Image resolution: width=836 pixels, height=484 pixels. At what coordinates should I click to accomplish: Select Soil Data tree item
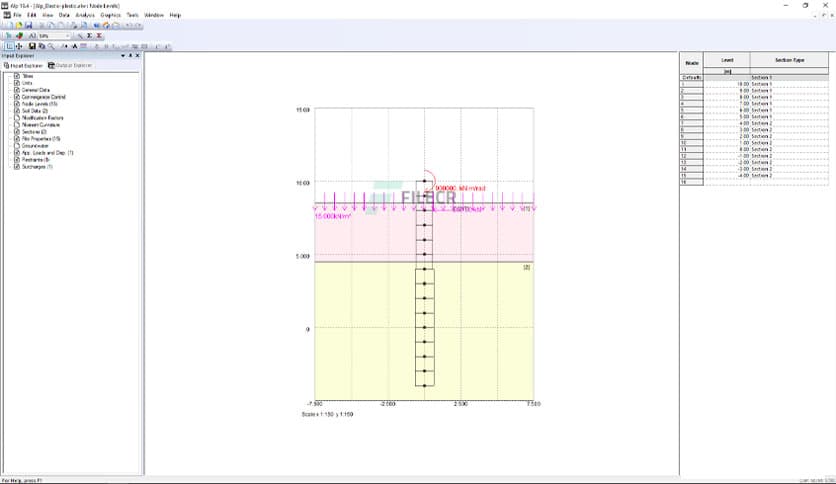(x=35, y=111)
